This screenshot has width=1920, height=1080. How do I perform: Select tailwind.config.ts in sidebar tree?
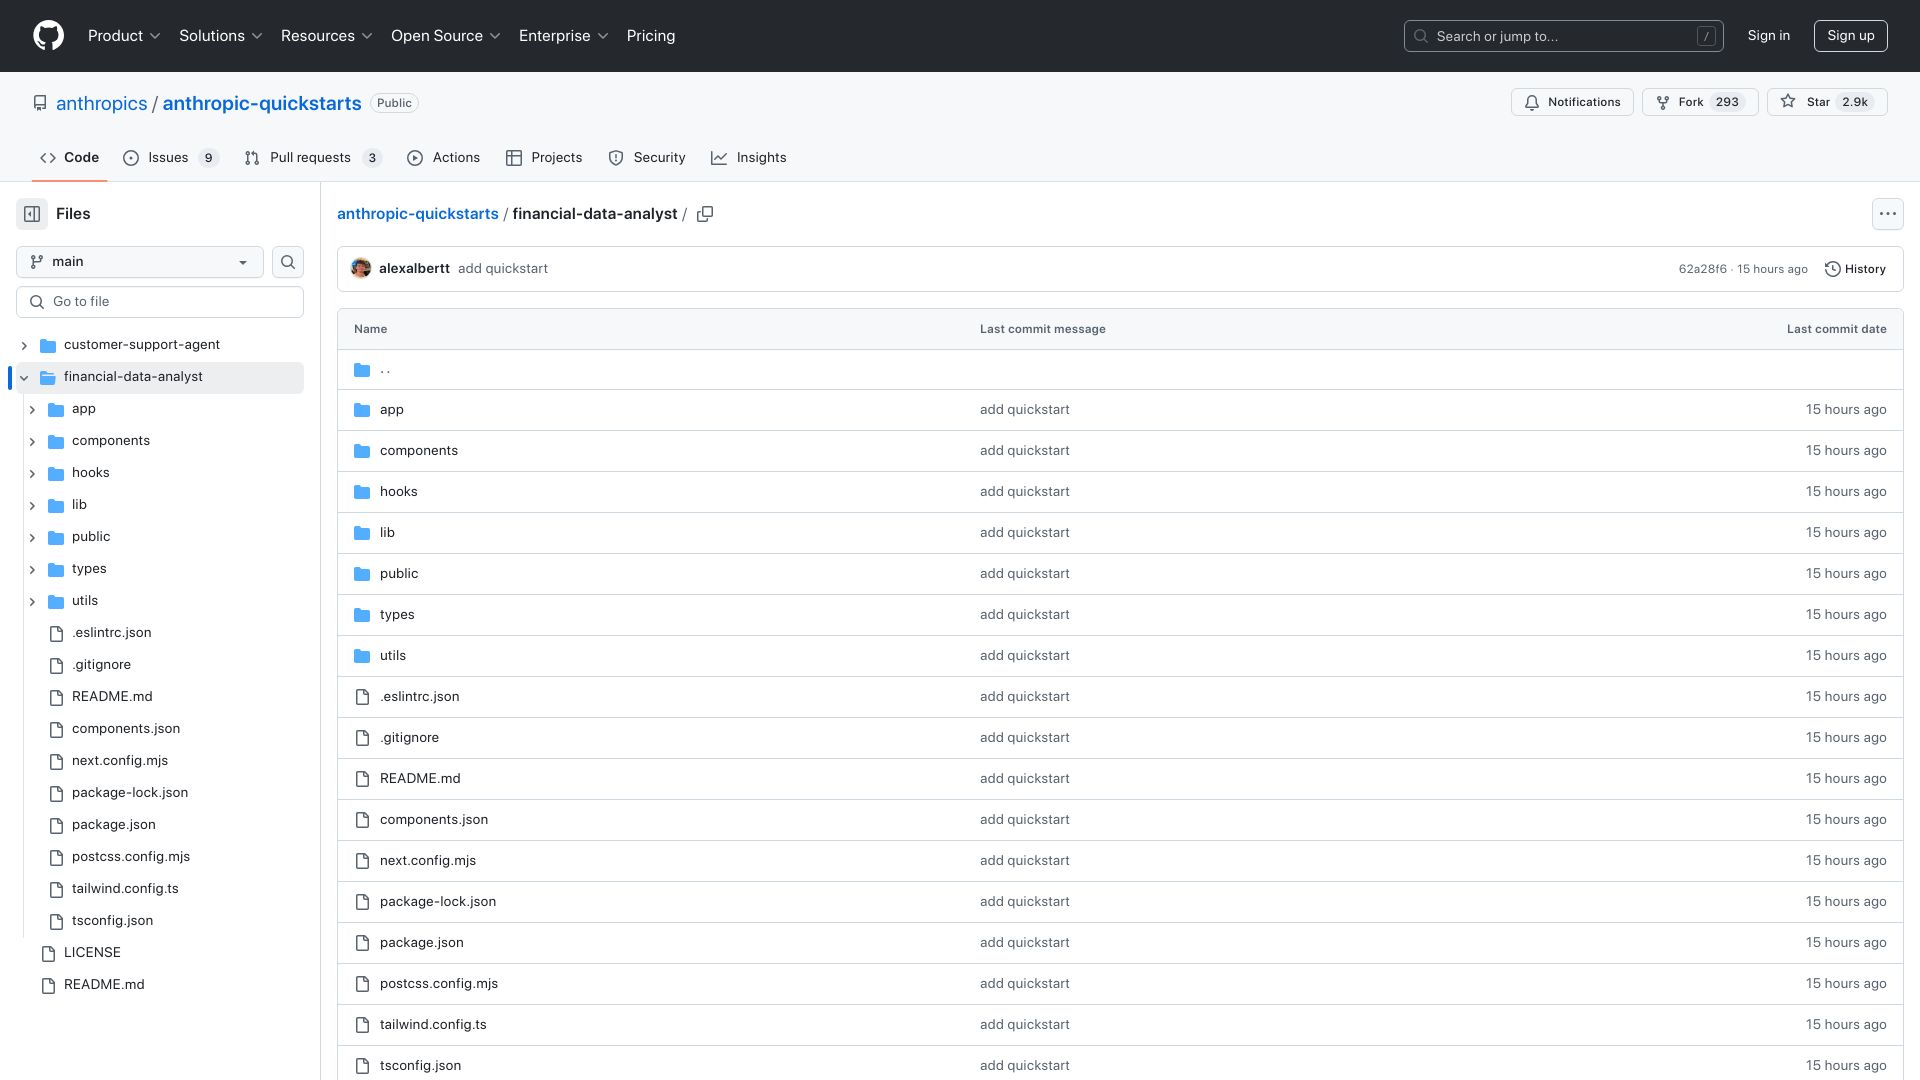click(x=125, y=889)
